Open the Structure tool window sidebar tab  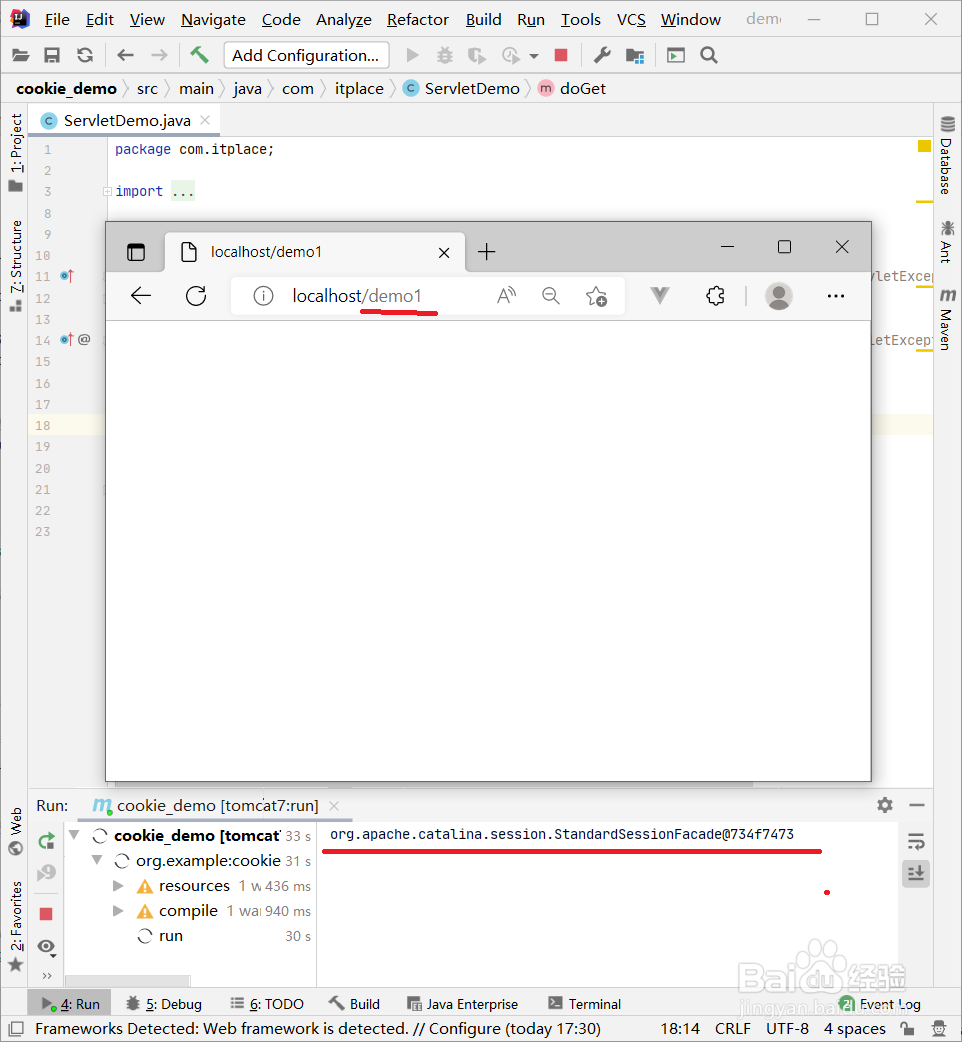point(16,266)
